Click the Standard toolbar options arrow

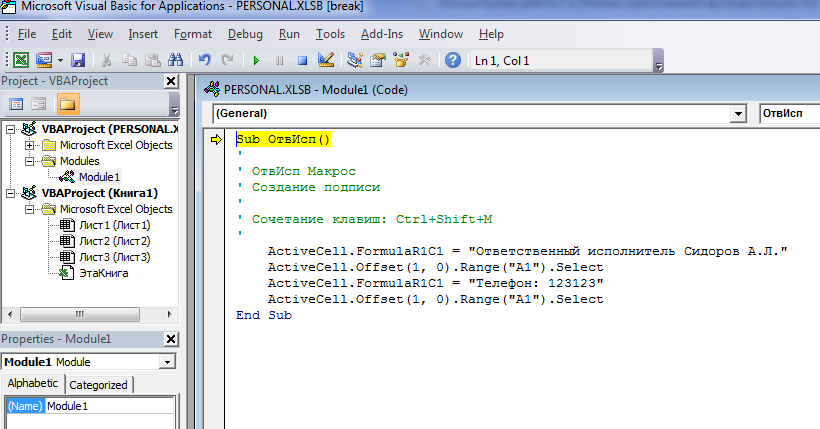tap(659, 61)
